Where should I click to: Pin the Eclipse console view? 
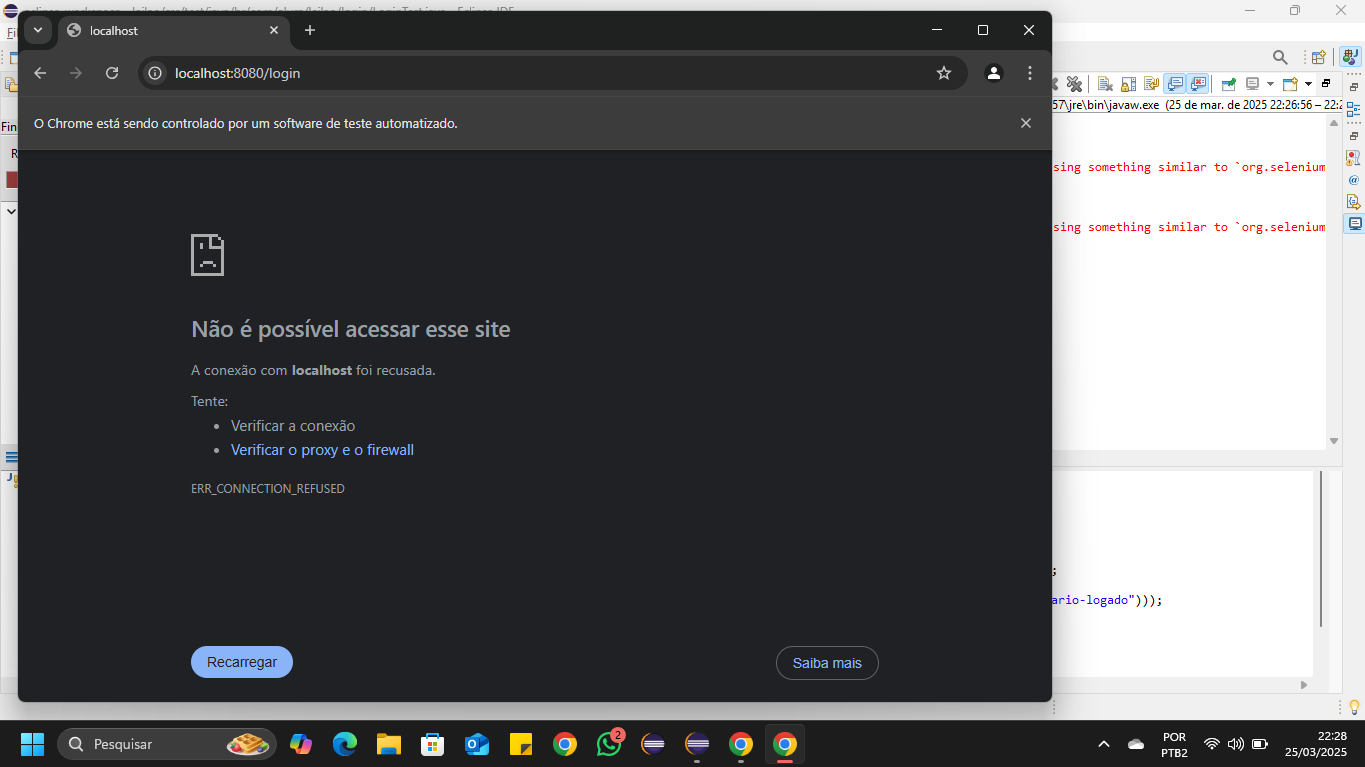coord(1229,85)
